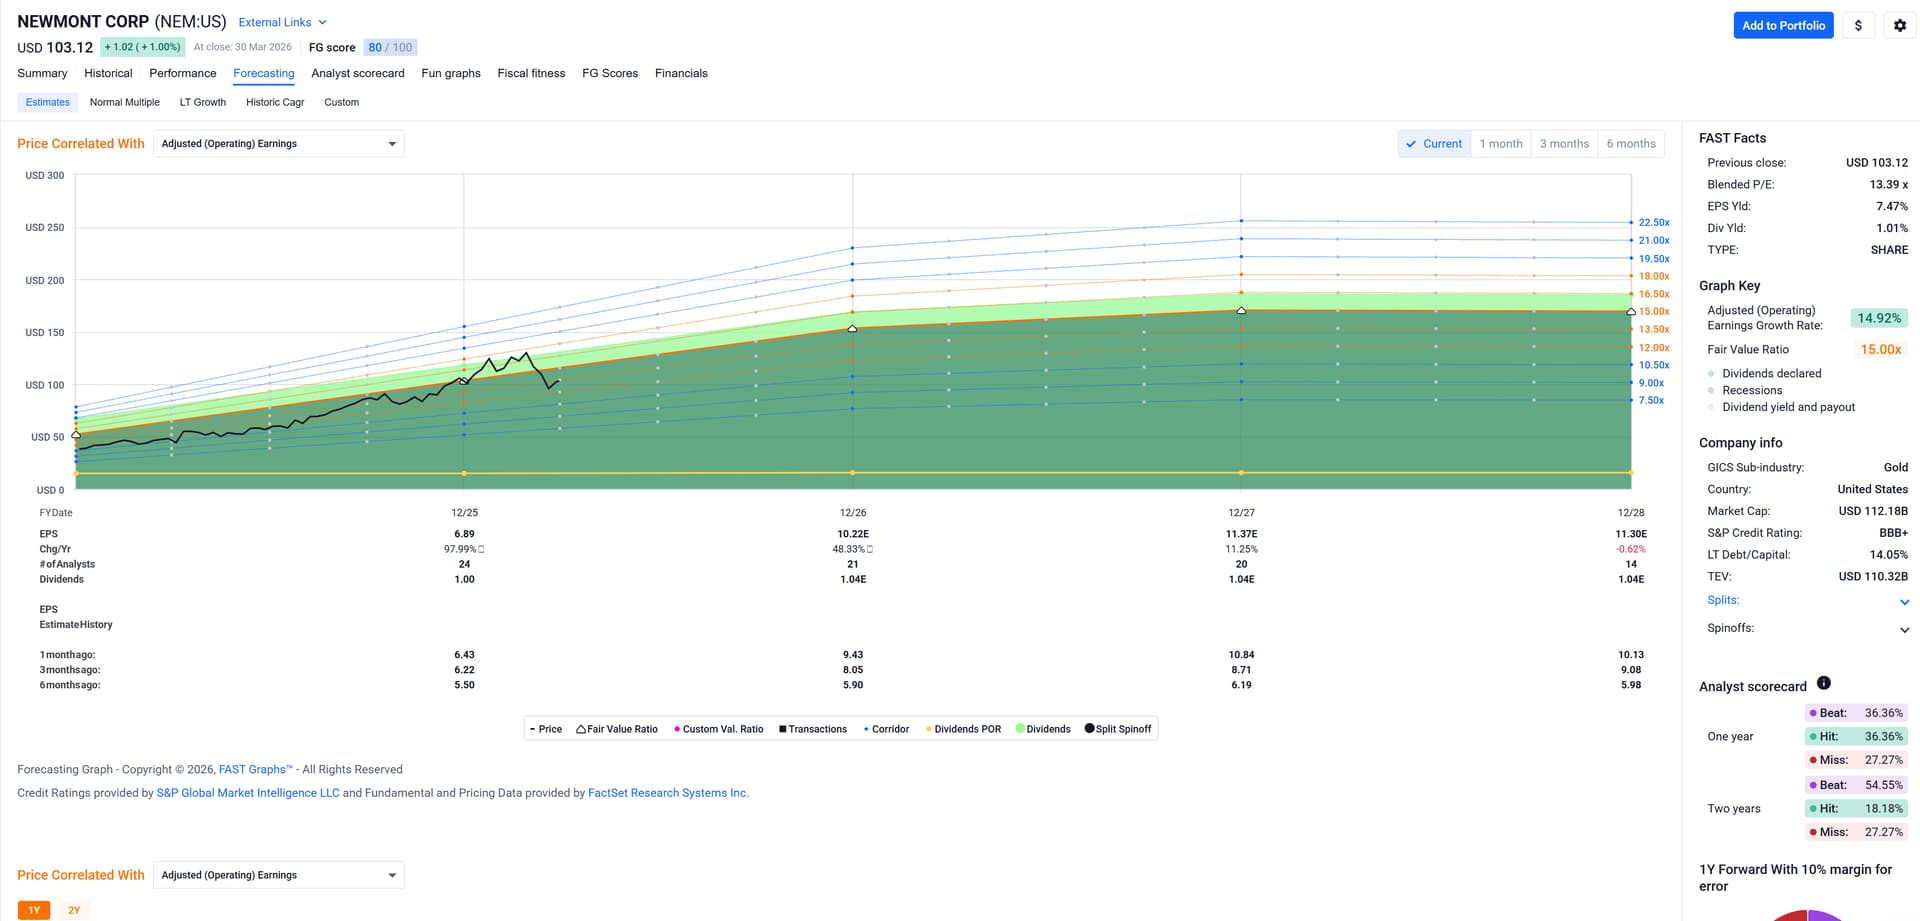Toggle the Corridor legend dot
Viewport: 1920px width, 921px height.
866,729
